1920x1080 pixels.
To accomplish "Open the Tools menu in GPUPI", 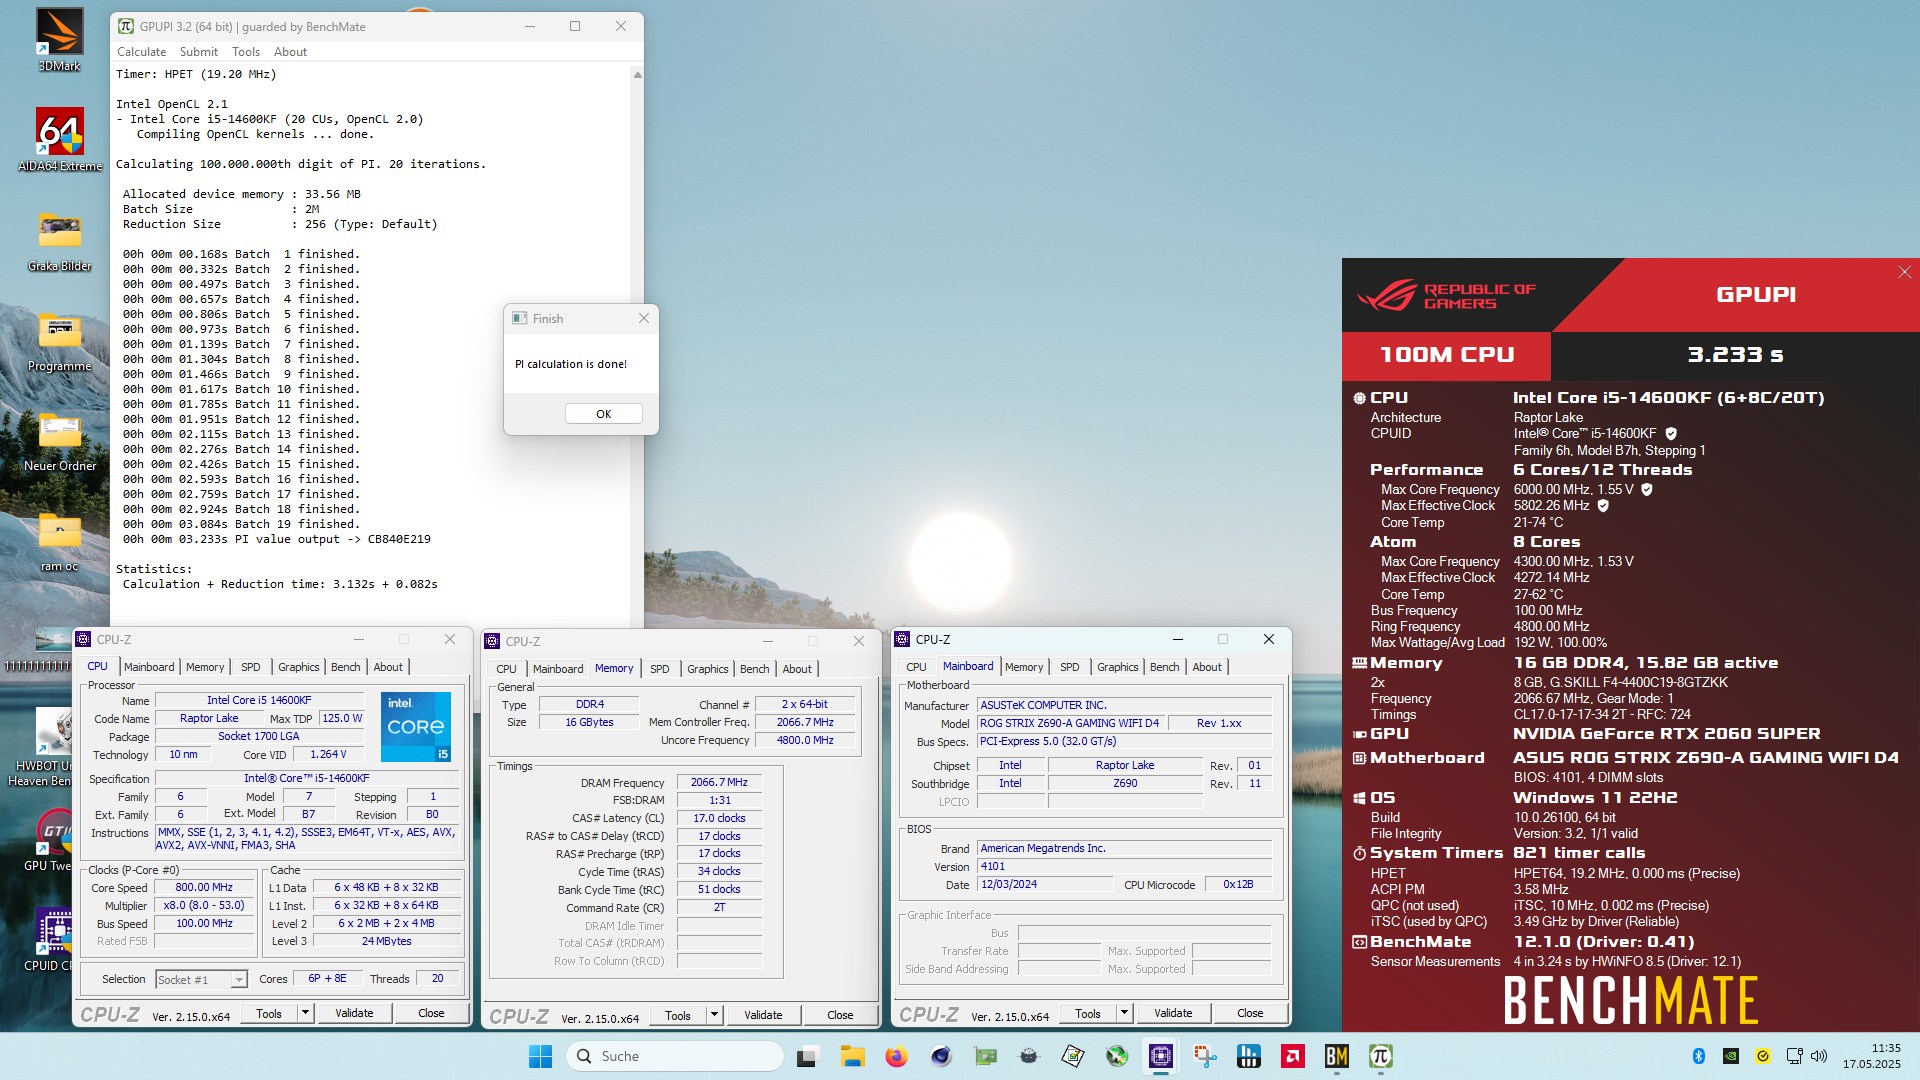I will [x=245, y=52].
